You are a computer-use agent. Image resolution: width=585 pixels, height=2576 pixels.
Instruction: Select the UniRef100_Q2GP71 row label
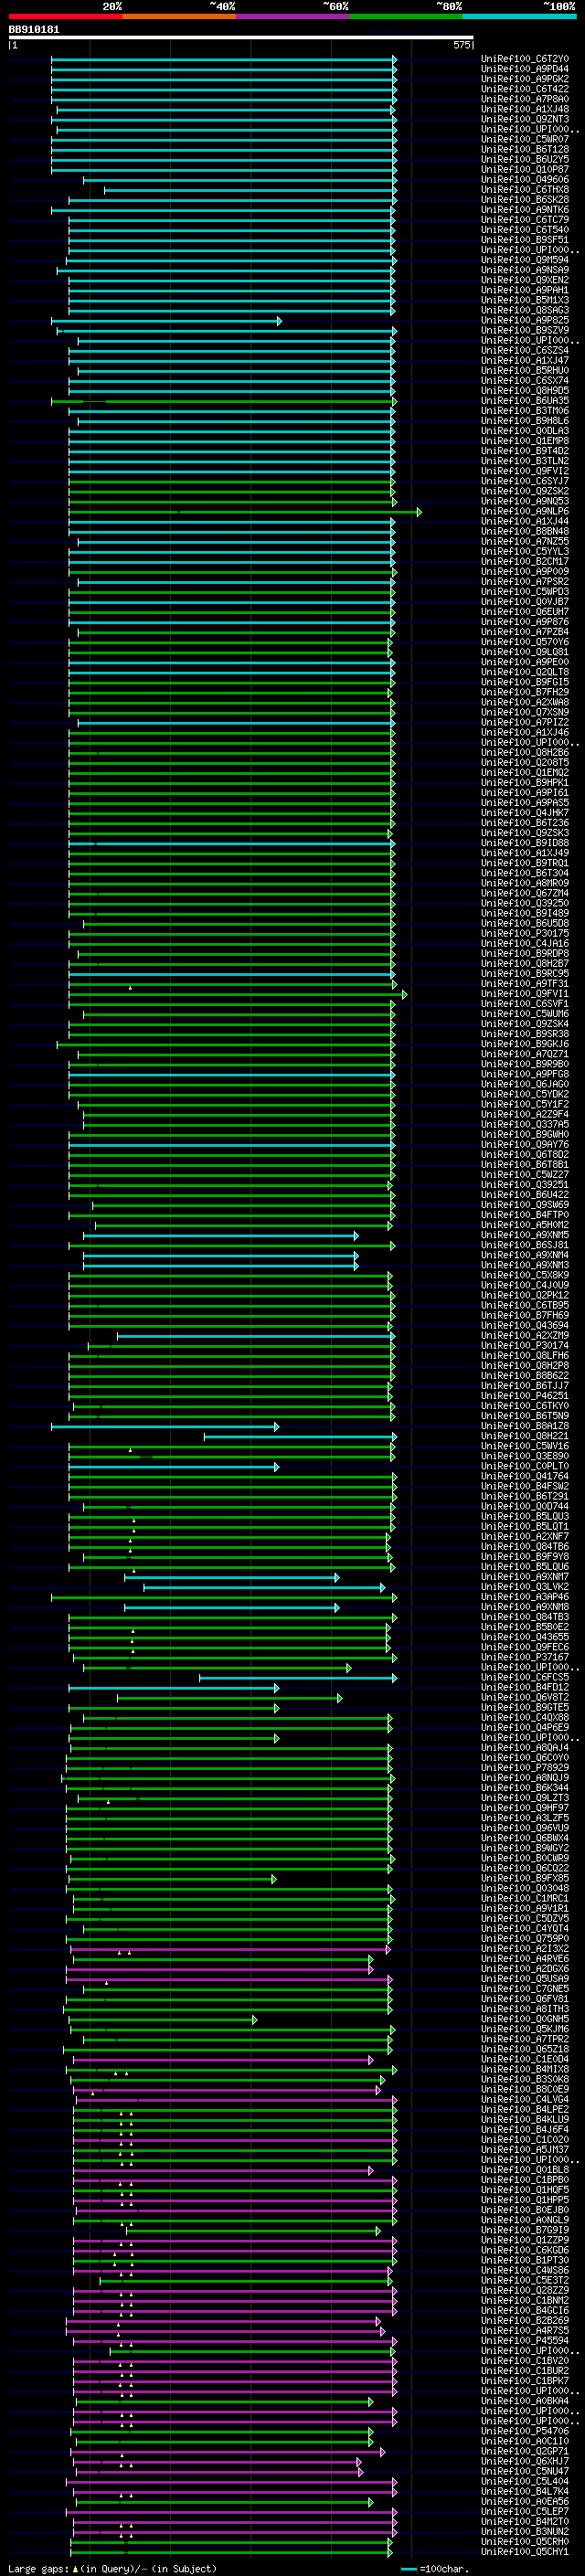click(524, 2451)
